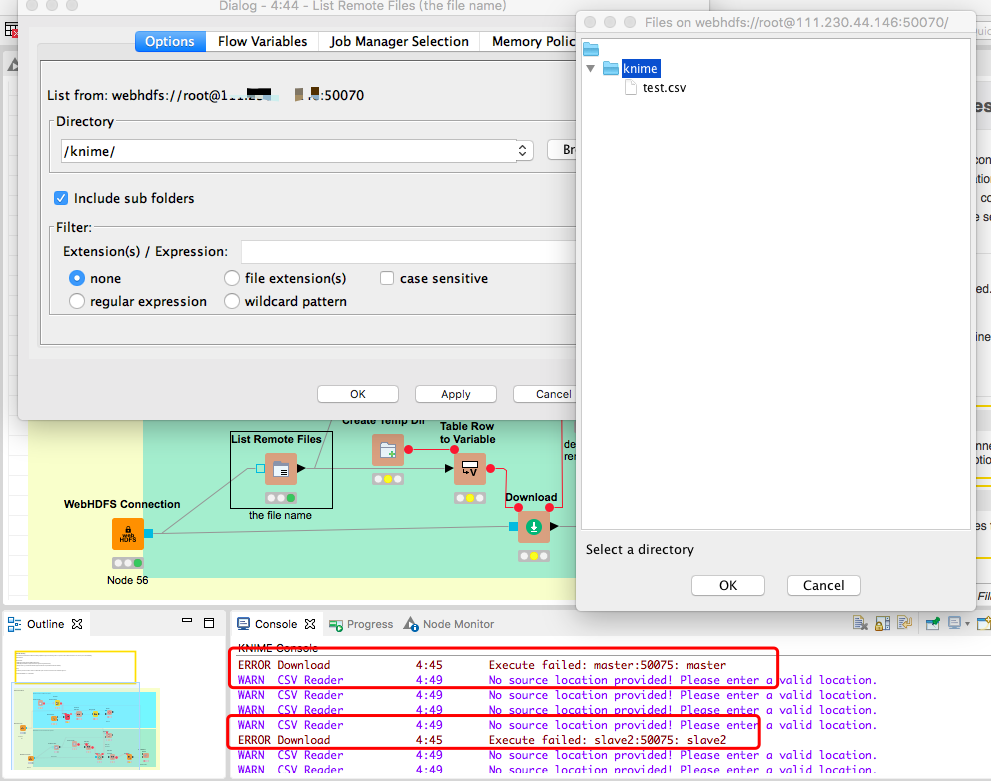
Task: Switch to the Flow Variables tab
Action: [x=262, y=41]
